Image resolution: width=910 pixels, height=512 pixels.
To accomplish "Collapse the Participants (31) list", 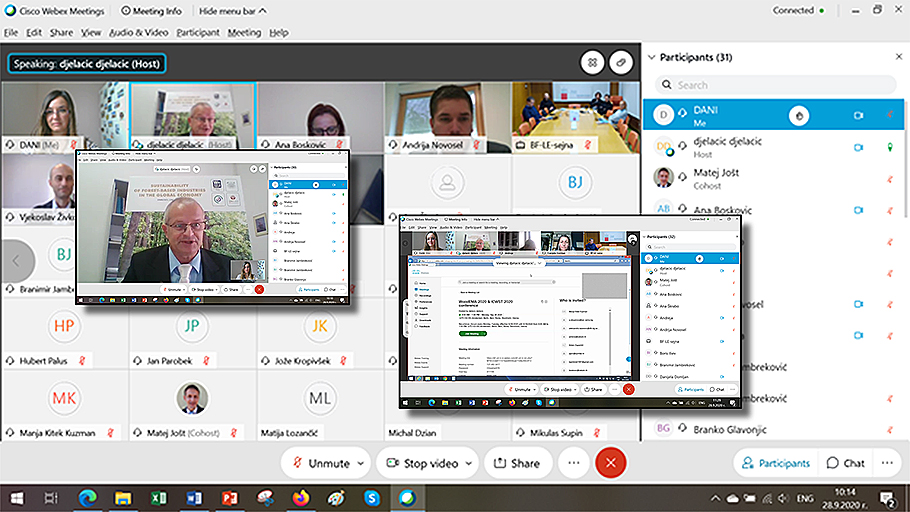I will coord(651,57).
